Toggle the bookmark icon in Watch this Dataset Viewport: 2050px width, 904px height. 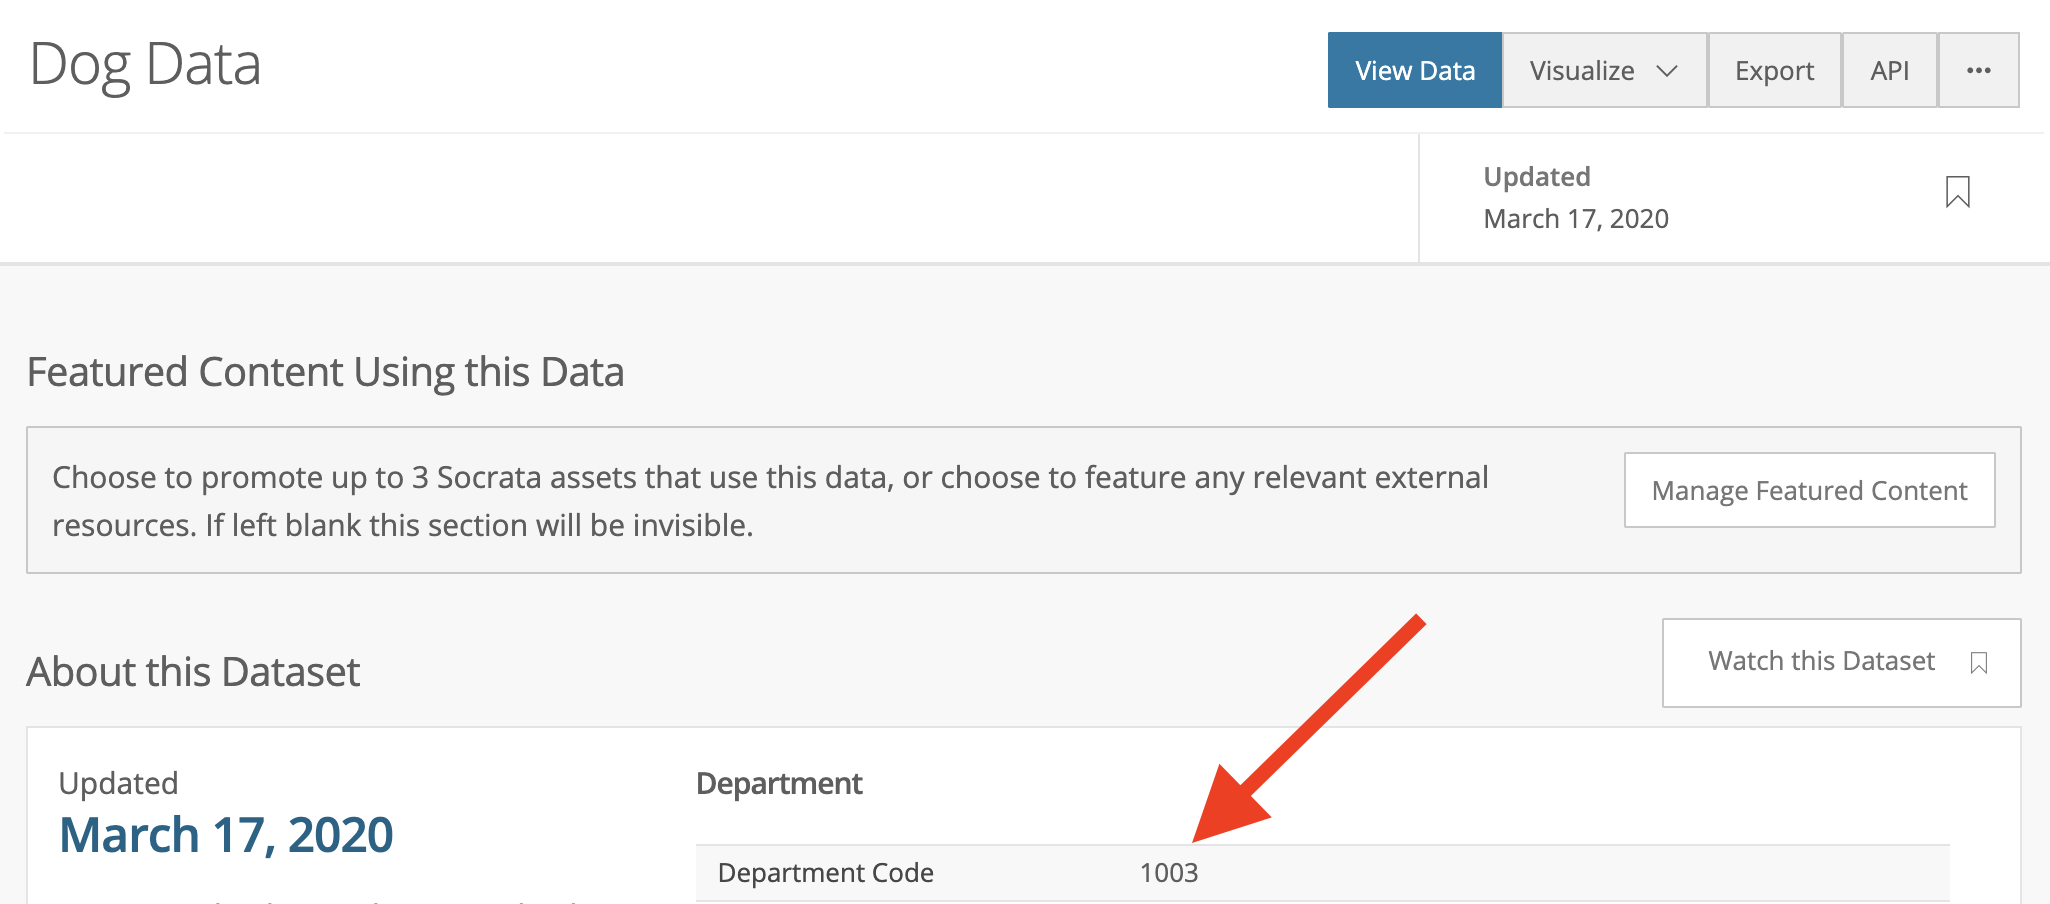click(x=1978, y=663)
